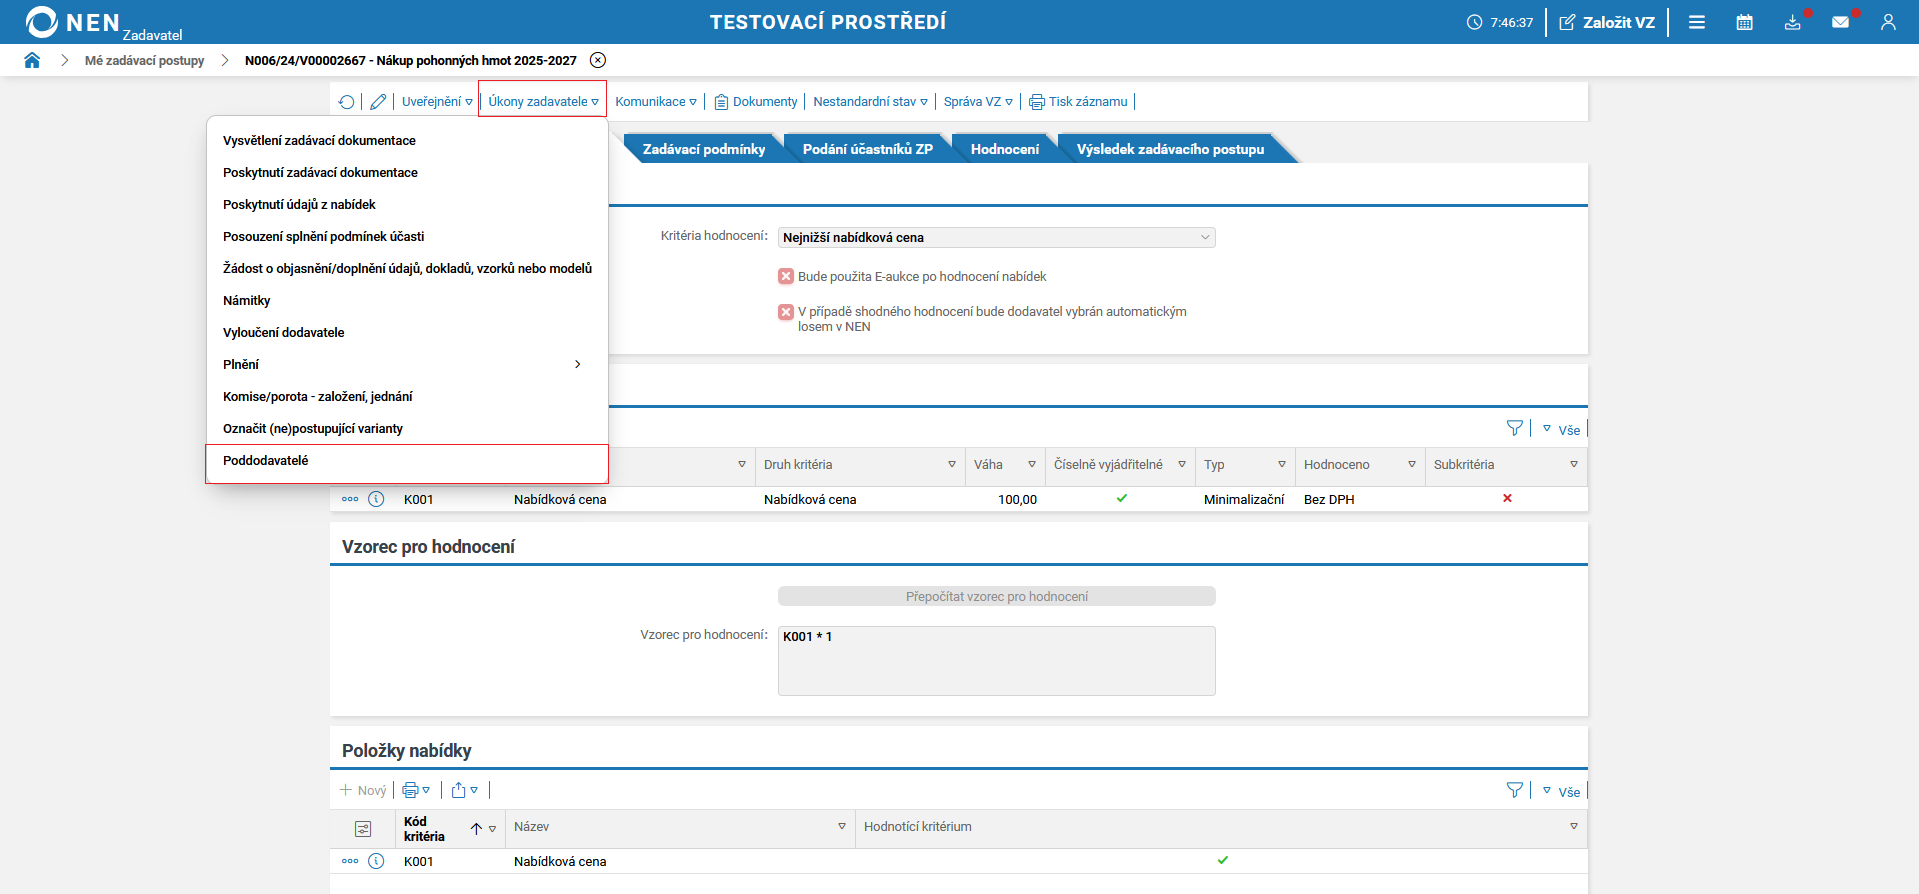Close the N006/24/V00002667 breadcrumb item
The width and height of the screenshot is (1919, 894).
coord(598,60)
